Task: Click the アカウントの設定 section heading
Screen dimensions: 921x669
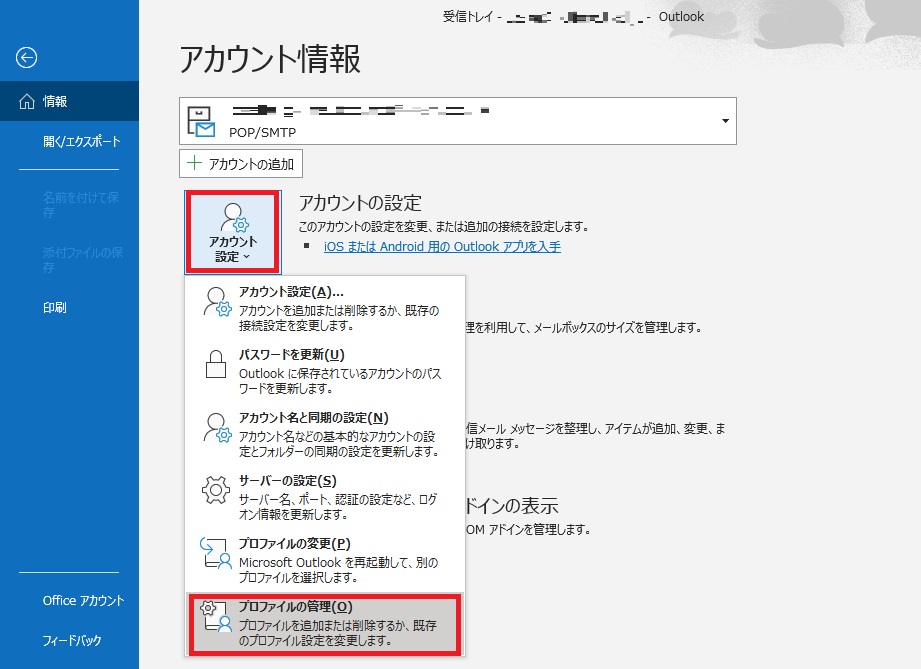Action: coord(360,203)
